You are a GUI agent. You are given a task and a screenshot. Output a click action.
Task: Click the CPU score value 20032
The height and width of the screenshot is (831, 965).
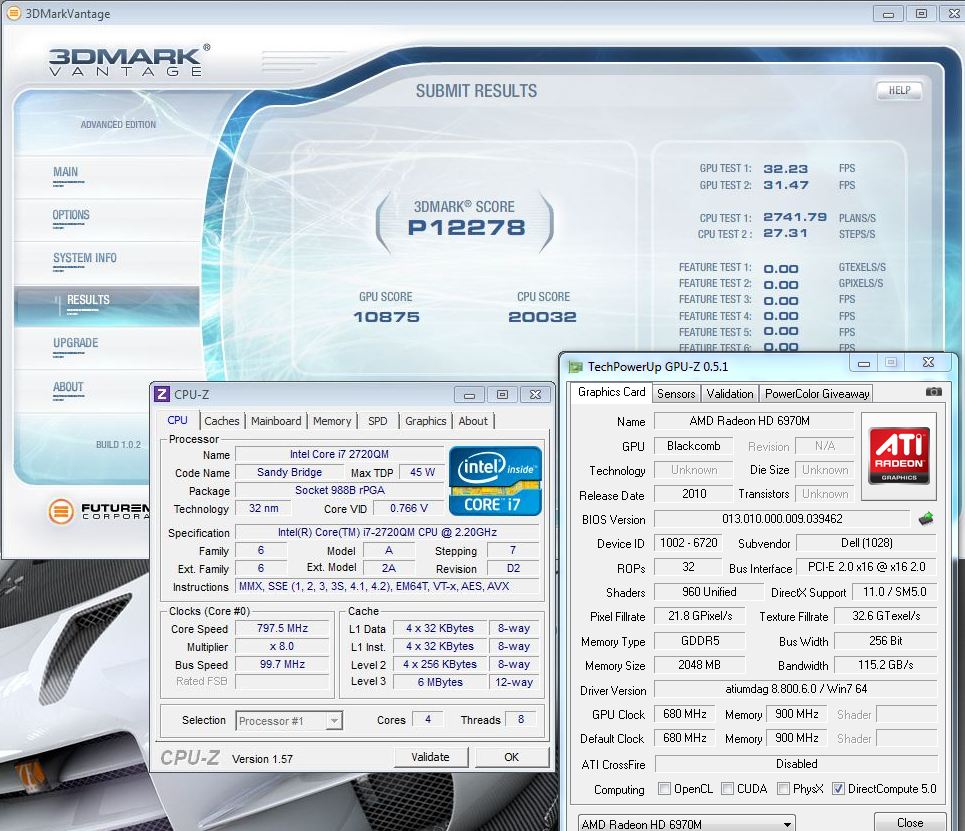point(542,317)
